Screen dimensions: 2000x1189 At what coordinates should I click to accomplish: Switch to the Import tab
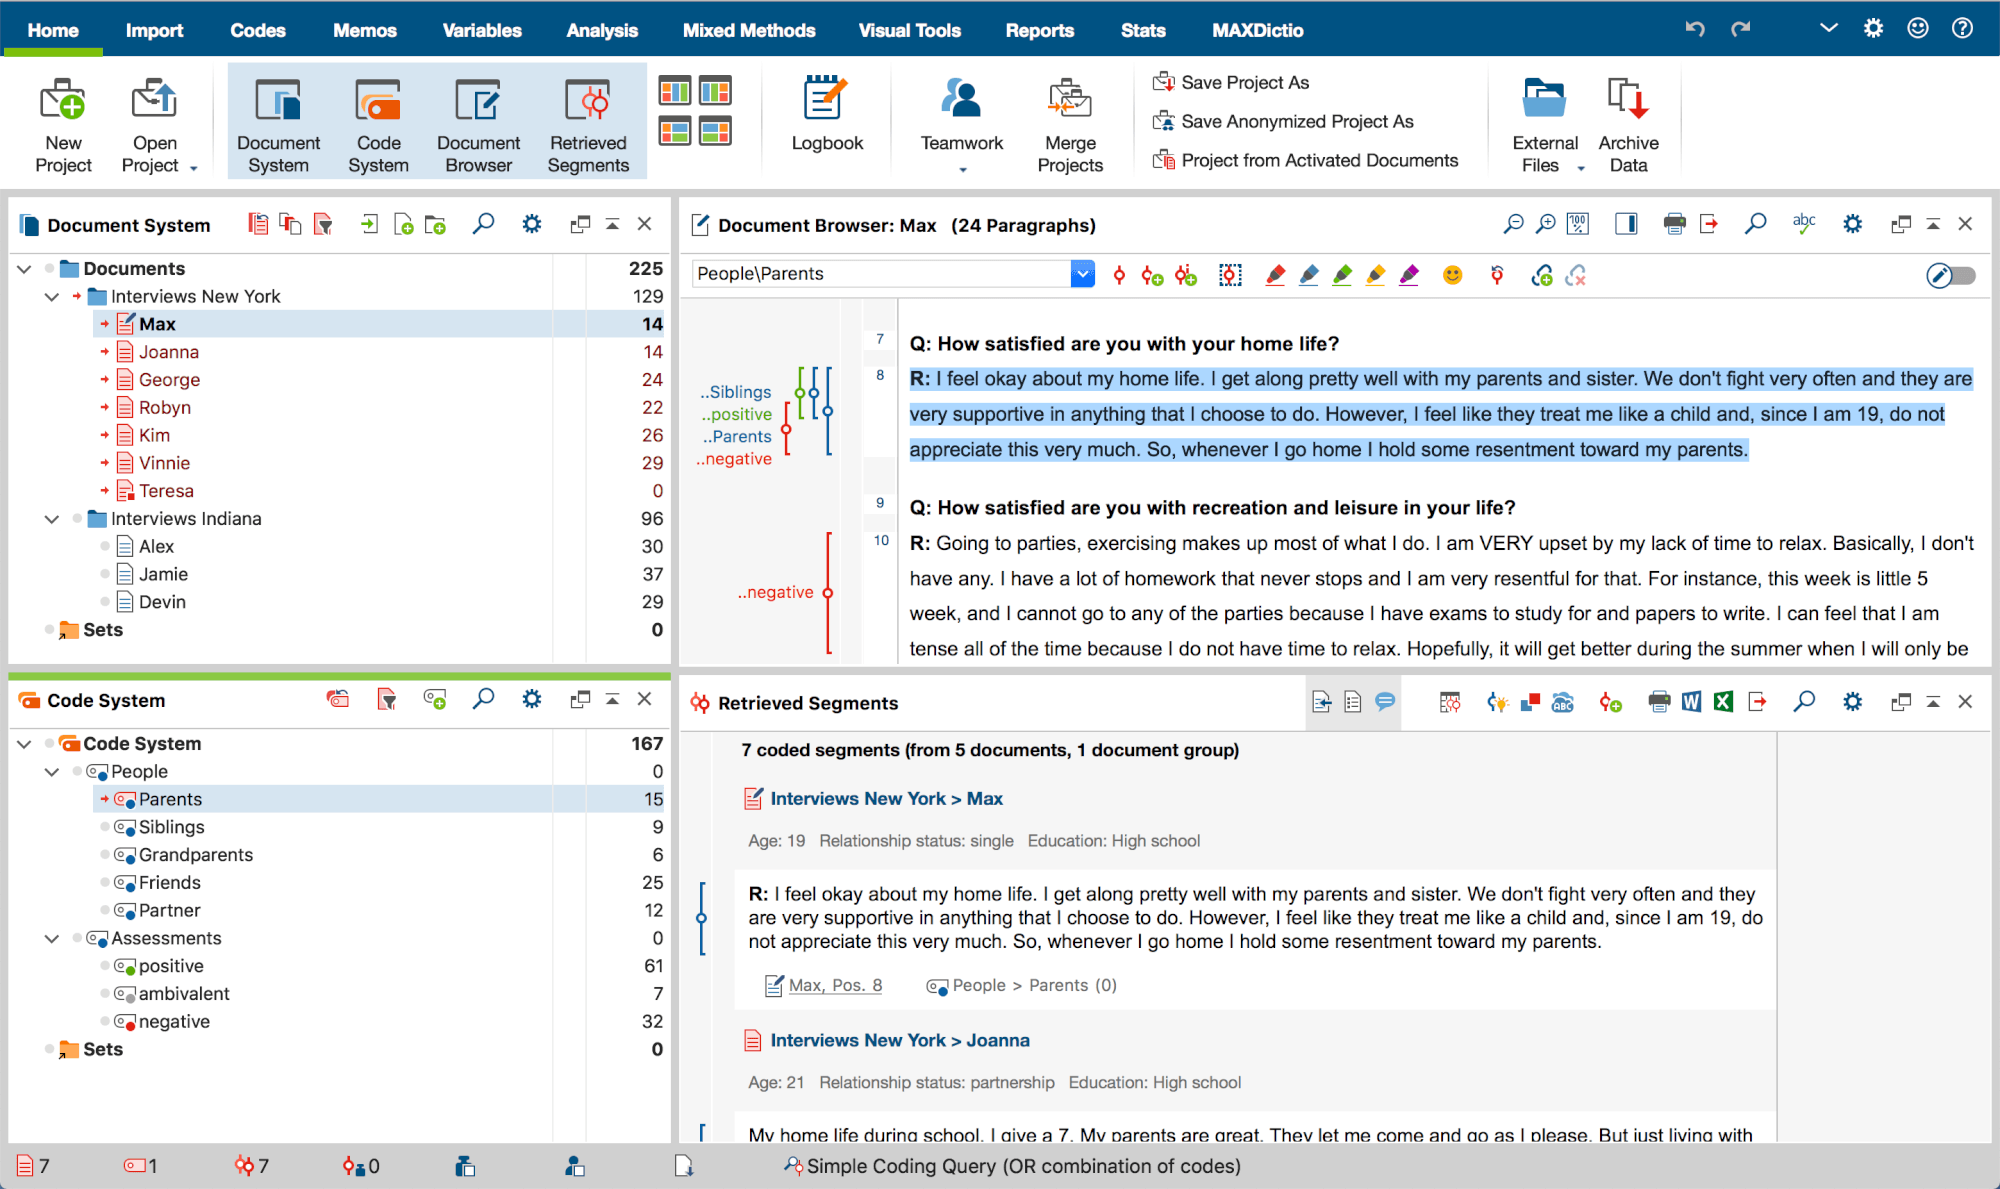(x=154, y=30)
